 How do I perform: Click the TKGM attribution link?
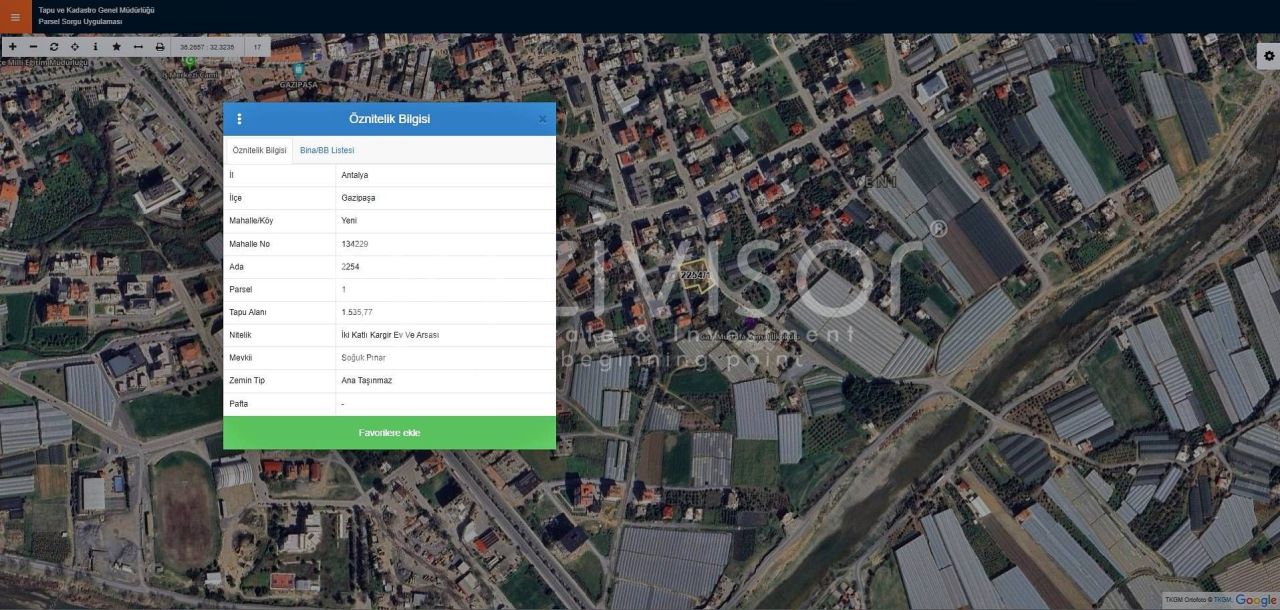pos(1222,600)
